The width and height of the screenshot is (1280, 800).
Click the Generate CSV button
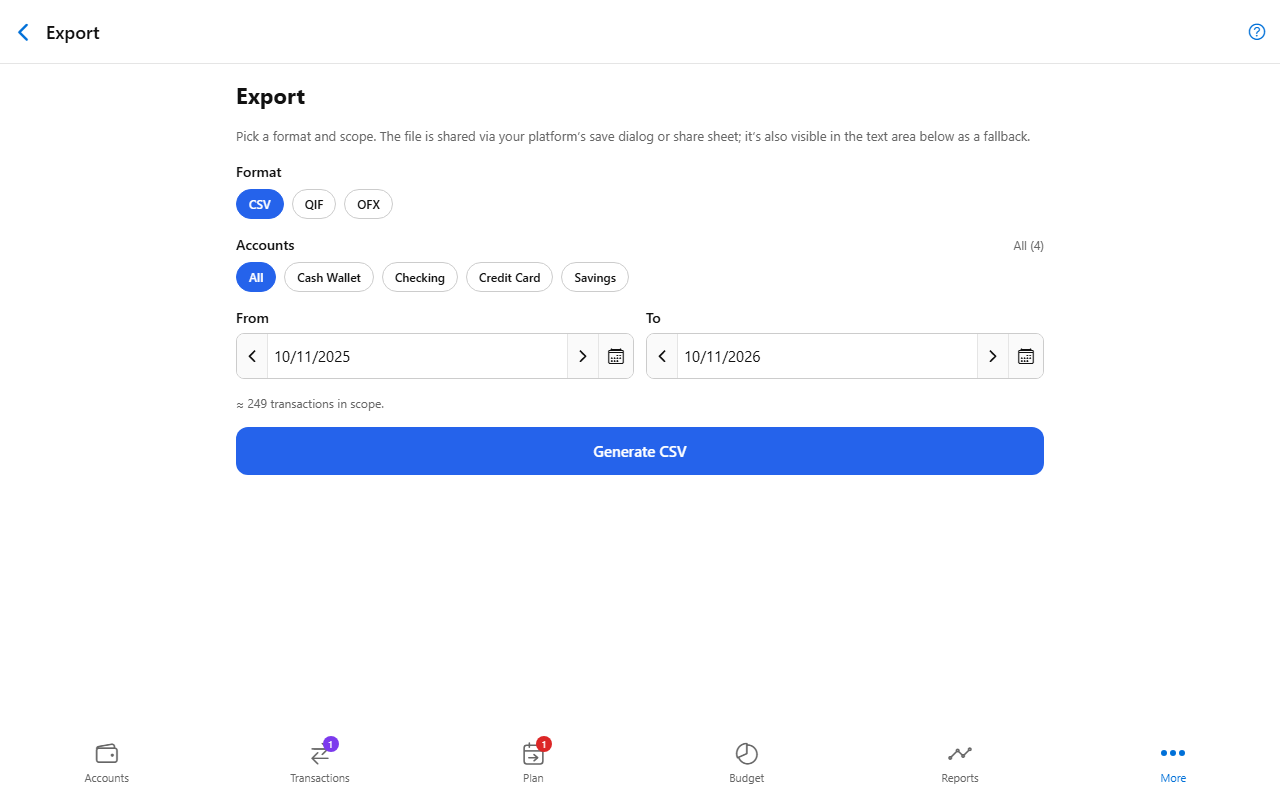point(640,451)
